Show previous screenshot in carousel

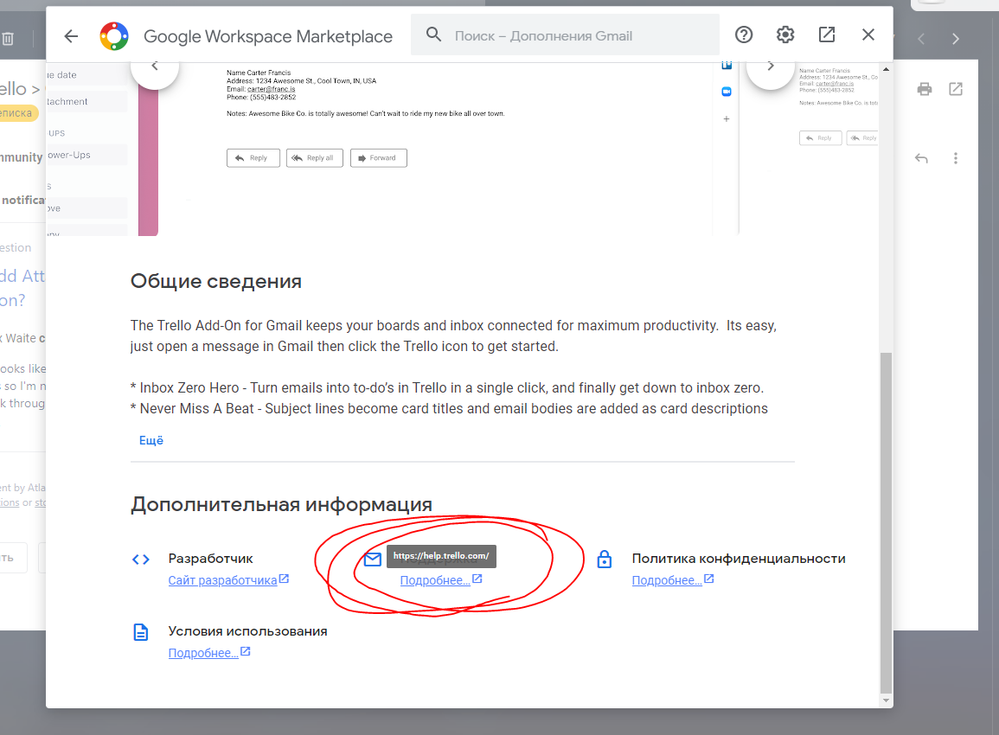(x=155, y=66)
